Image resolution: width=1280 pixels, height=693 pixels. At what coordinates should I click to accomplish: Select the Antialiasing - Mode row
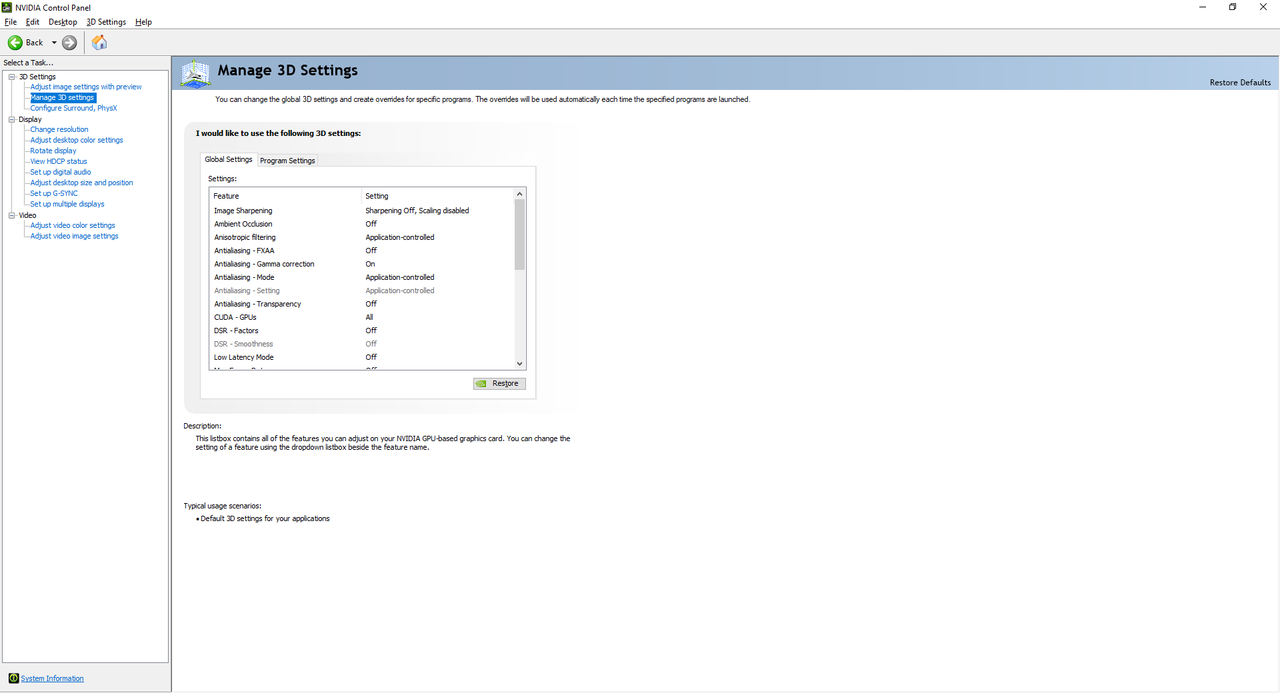pyautogui.click(x=362, y=277)
